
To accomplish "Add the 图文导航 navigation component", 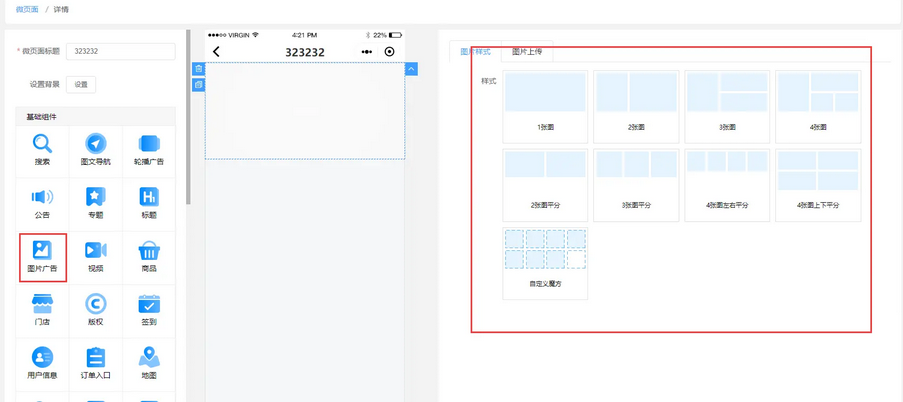I will click(96, 149).
